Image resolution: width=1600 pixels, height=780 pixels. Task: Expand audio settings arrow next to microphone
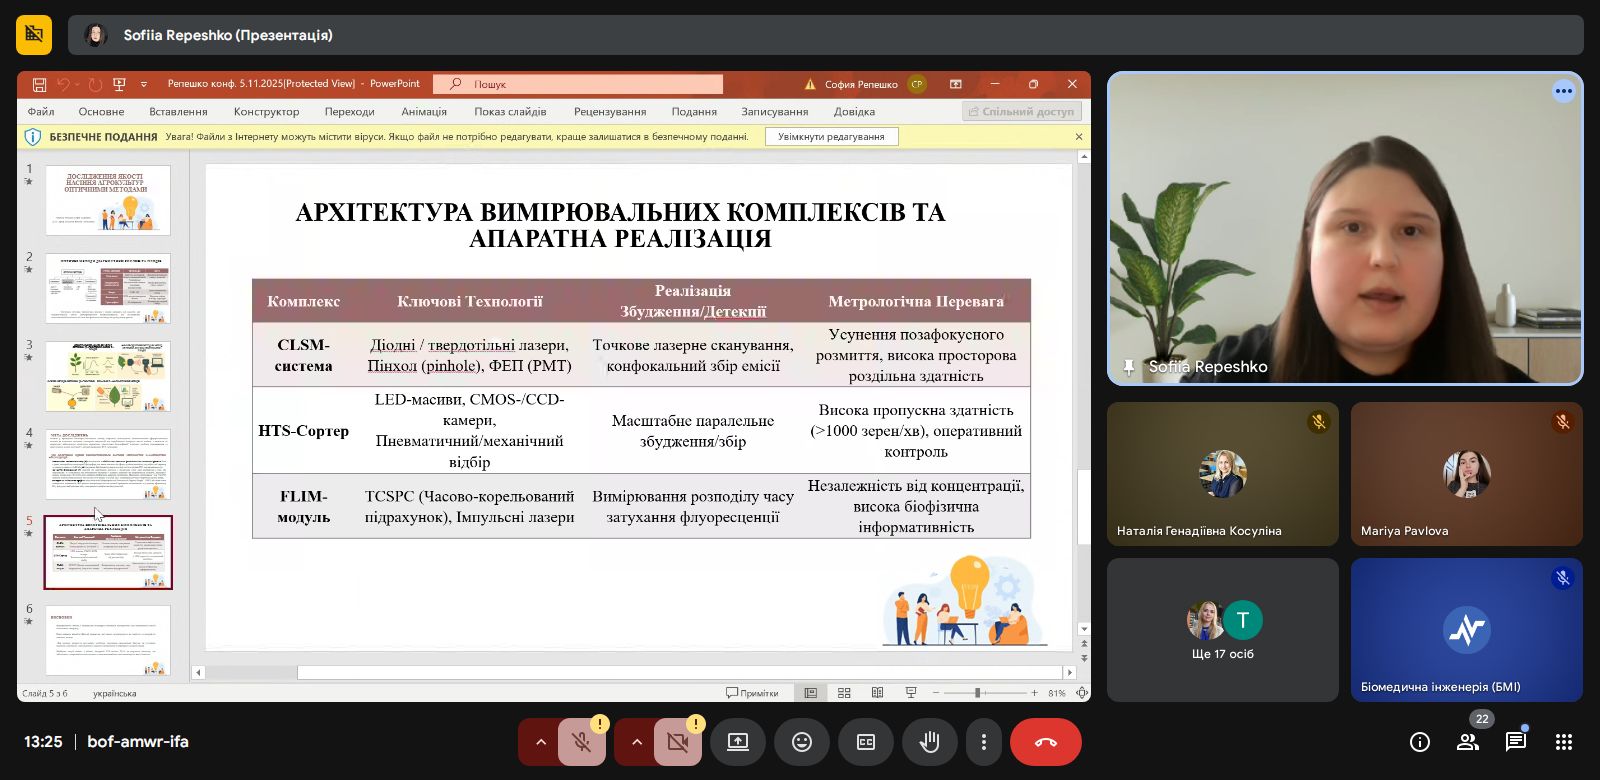click(540, 742)
